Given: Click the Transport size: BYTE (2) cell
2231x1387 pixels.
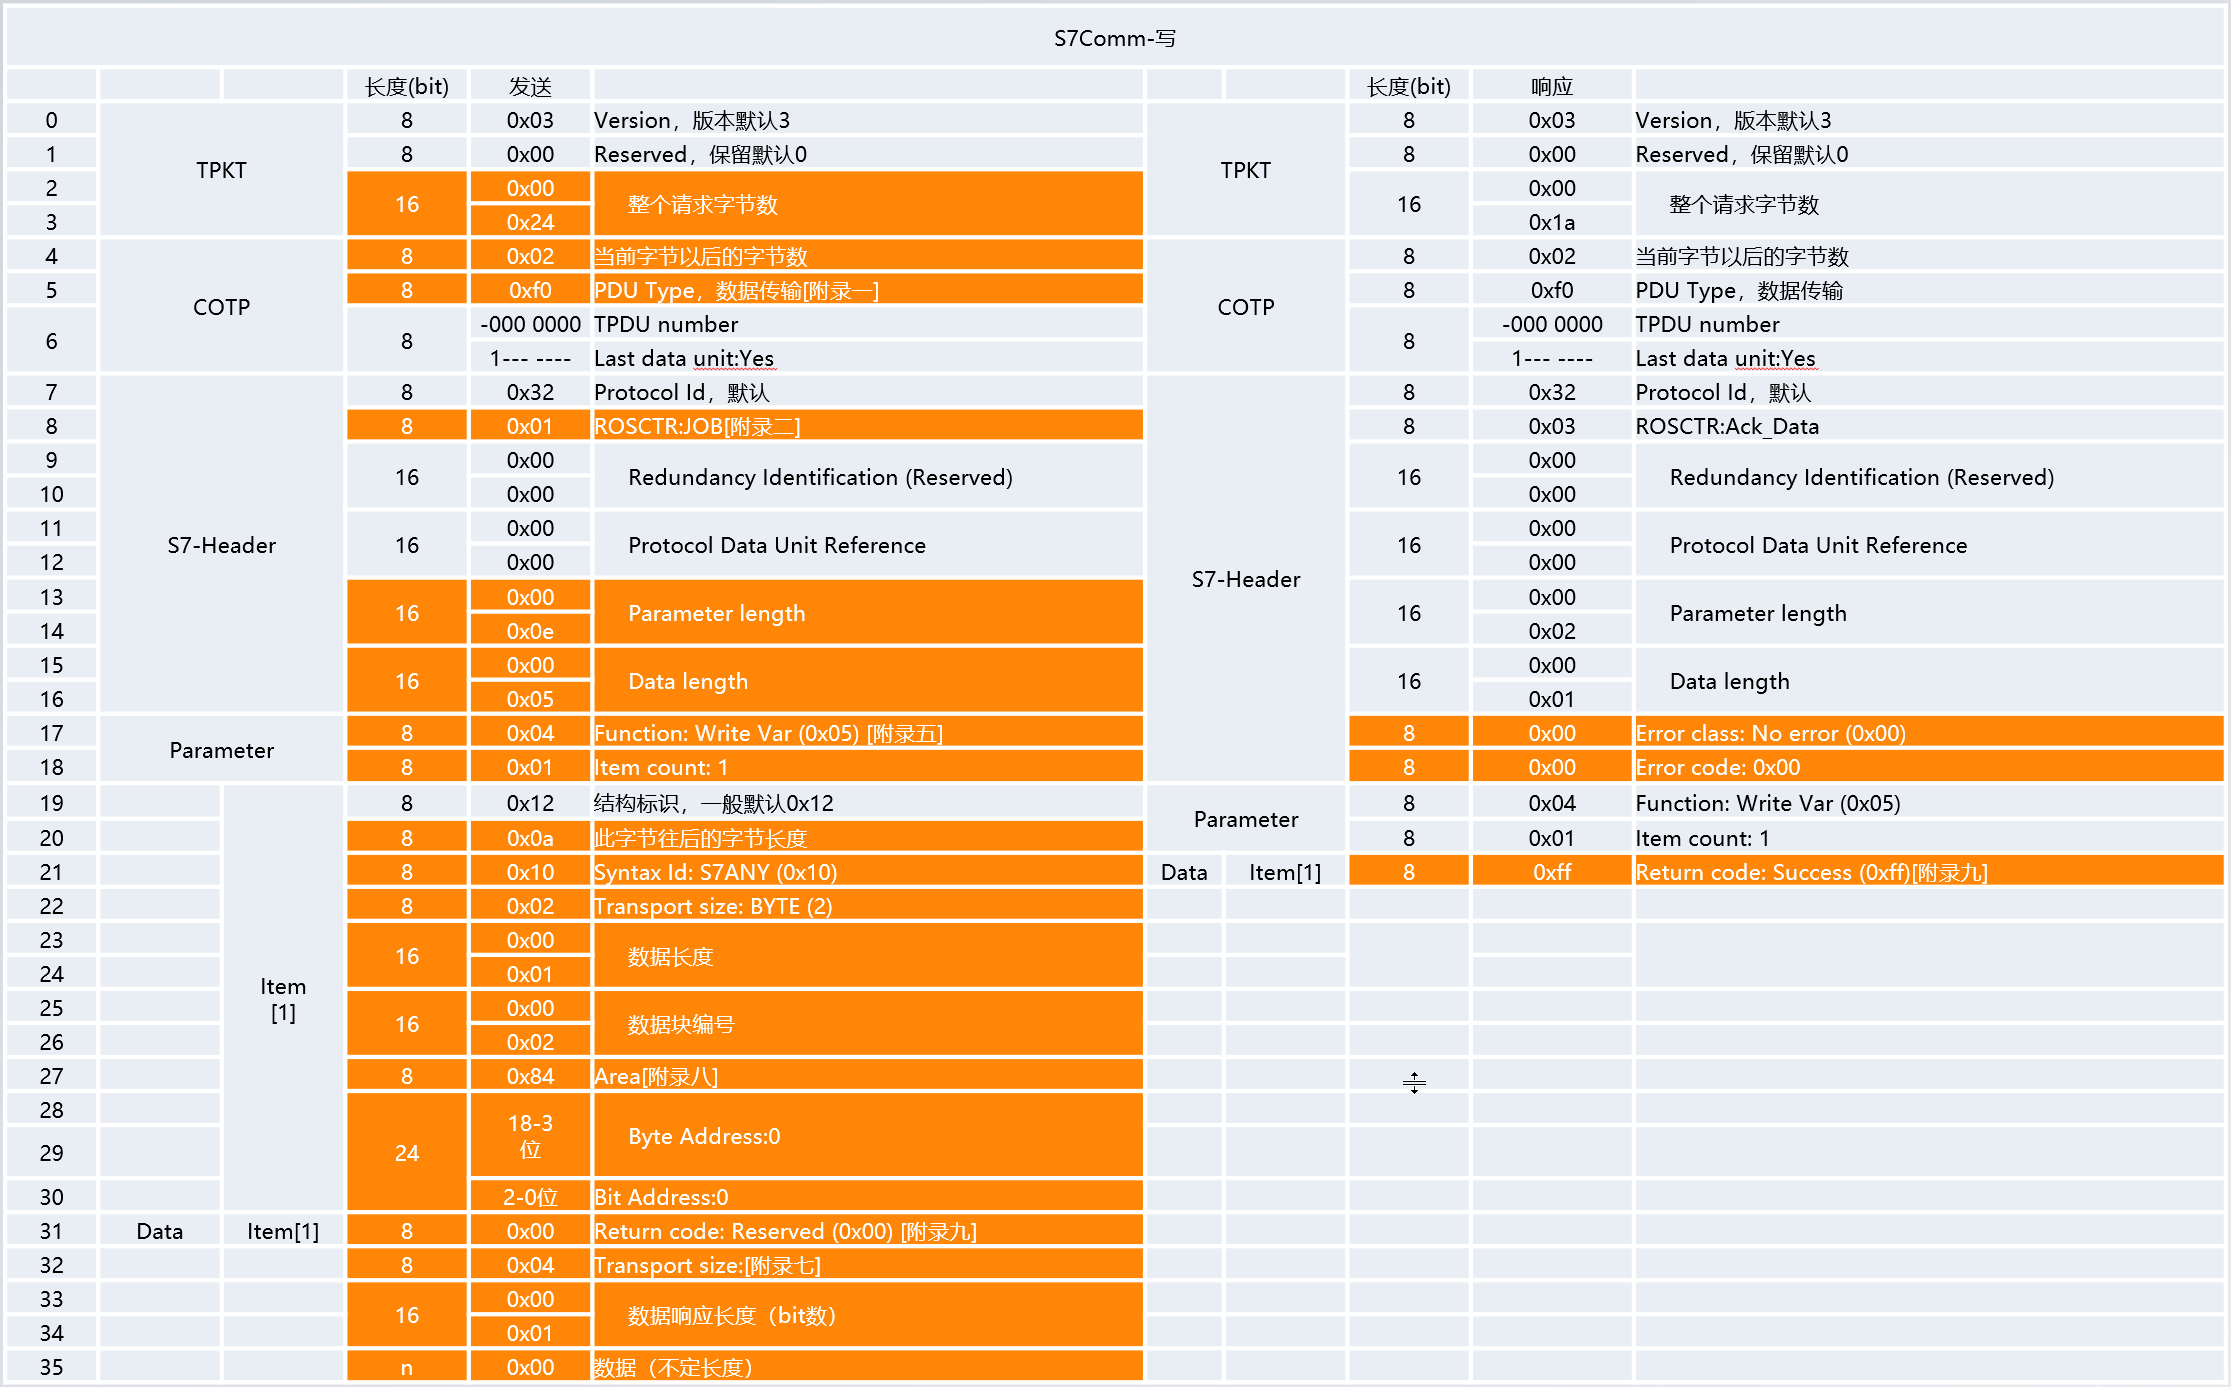Looking at the screenshot, I should [x=866, y=906].
